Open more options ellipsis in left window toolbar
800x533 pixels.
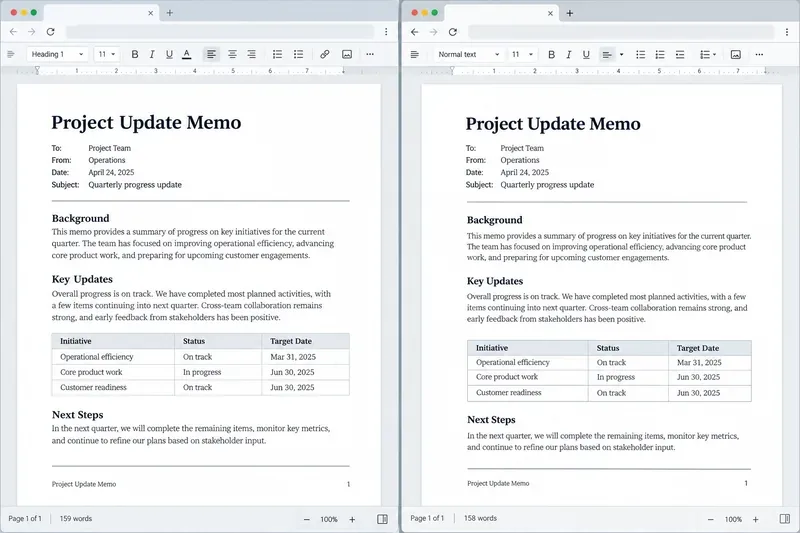[370, 54]
